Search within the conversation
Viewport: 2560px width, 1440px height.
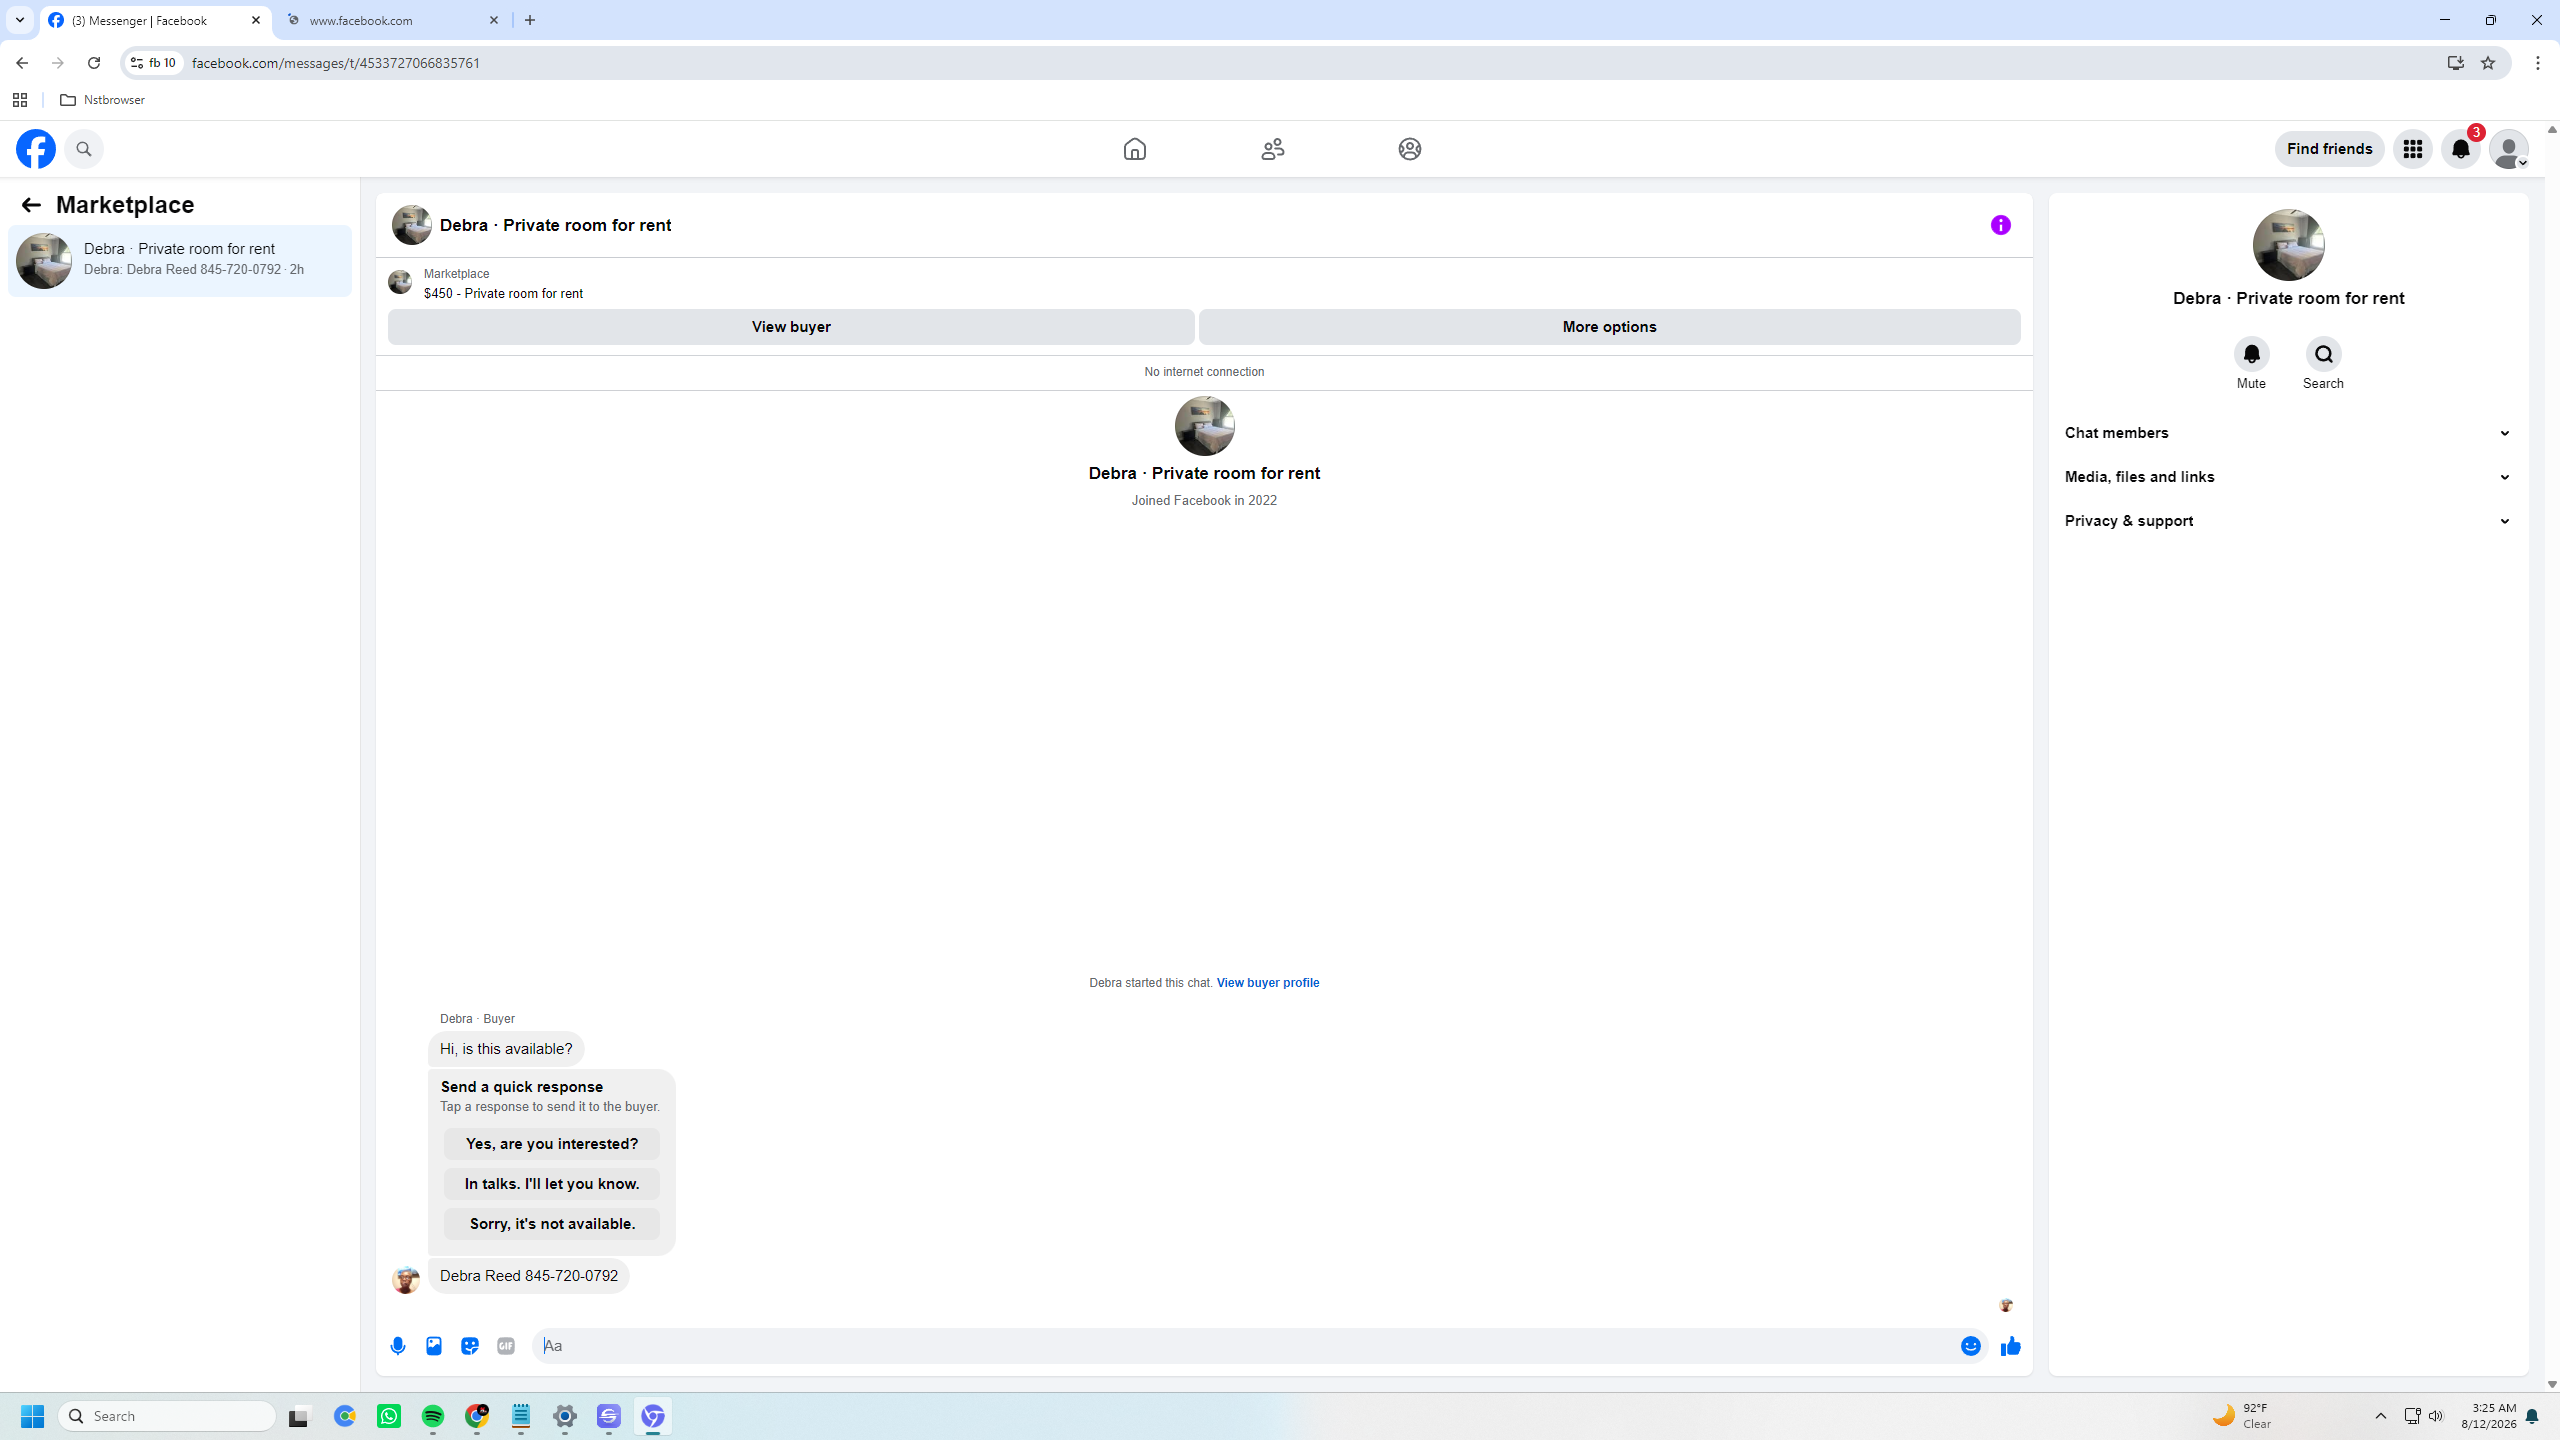pyautogui.click(x=2323, y=354)
